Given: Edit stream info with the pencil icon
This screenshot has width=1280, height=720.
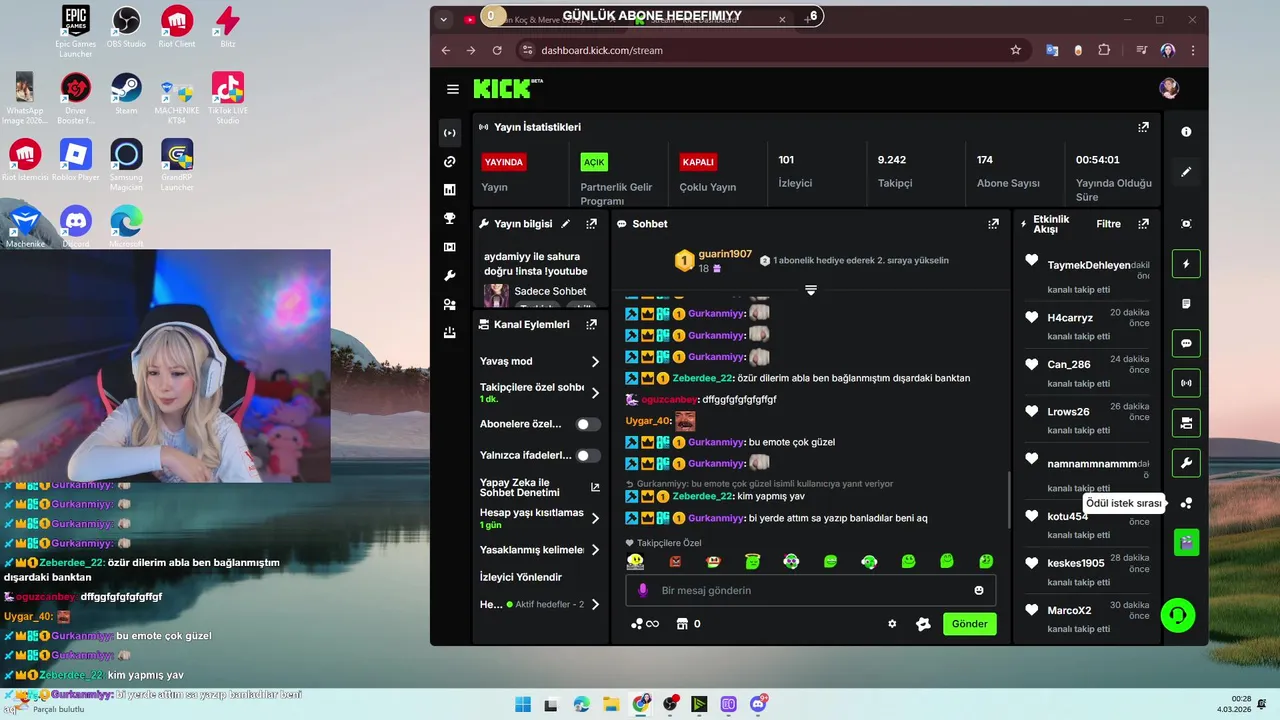Looking at the screenshot, I should tap(566, 224).
